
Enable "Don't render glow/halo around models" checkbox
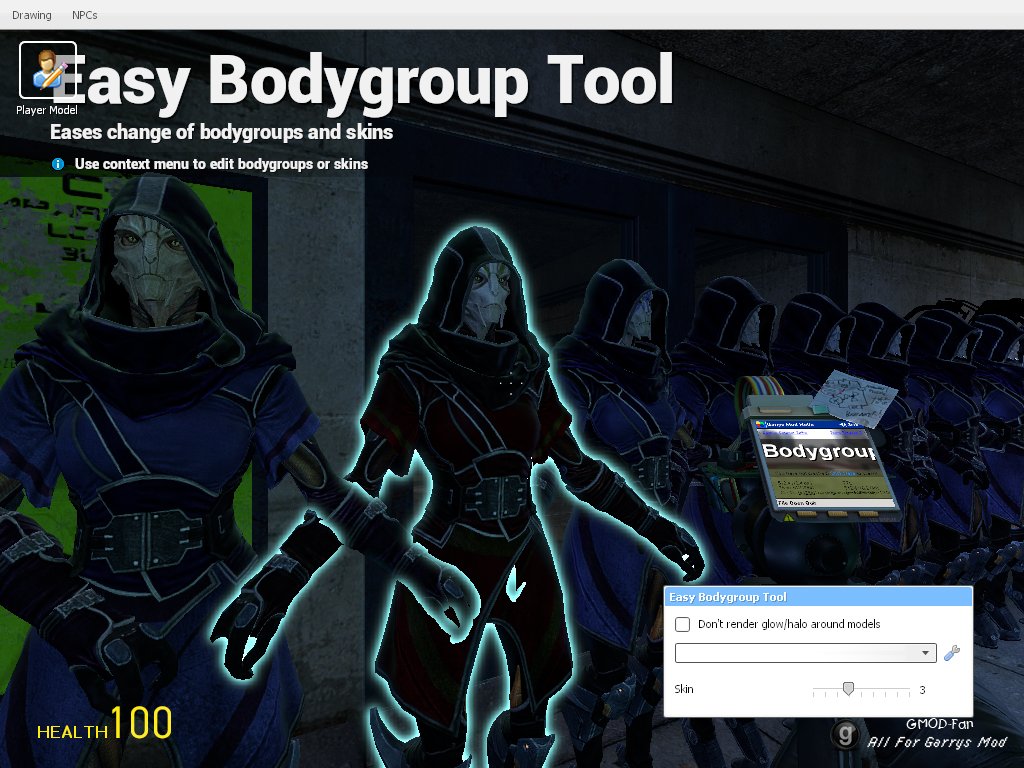coord(682,624)
